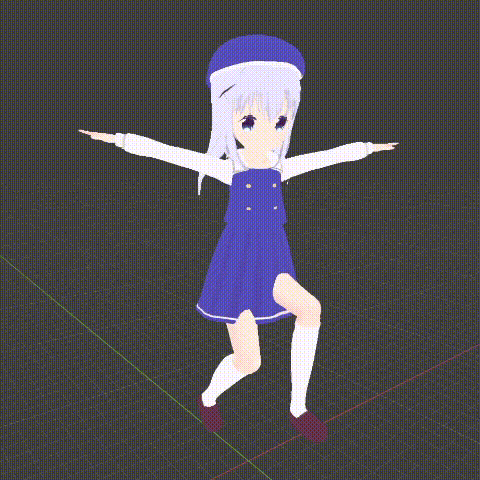
Task: Click the blue skirt of the dress
Action: pyautogui.click(x=247, y=270)
